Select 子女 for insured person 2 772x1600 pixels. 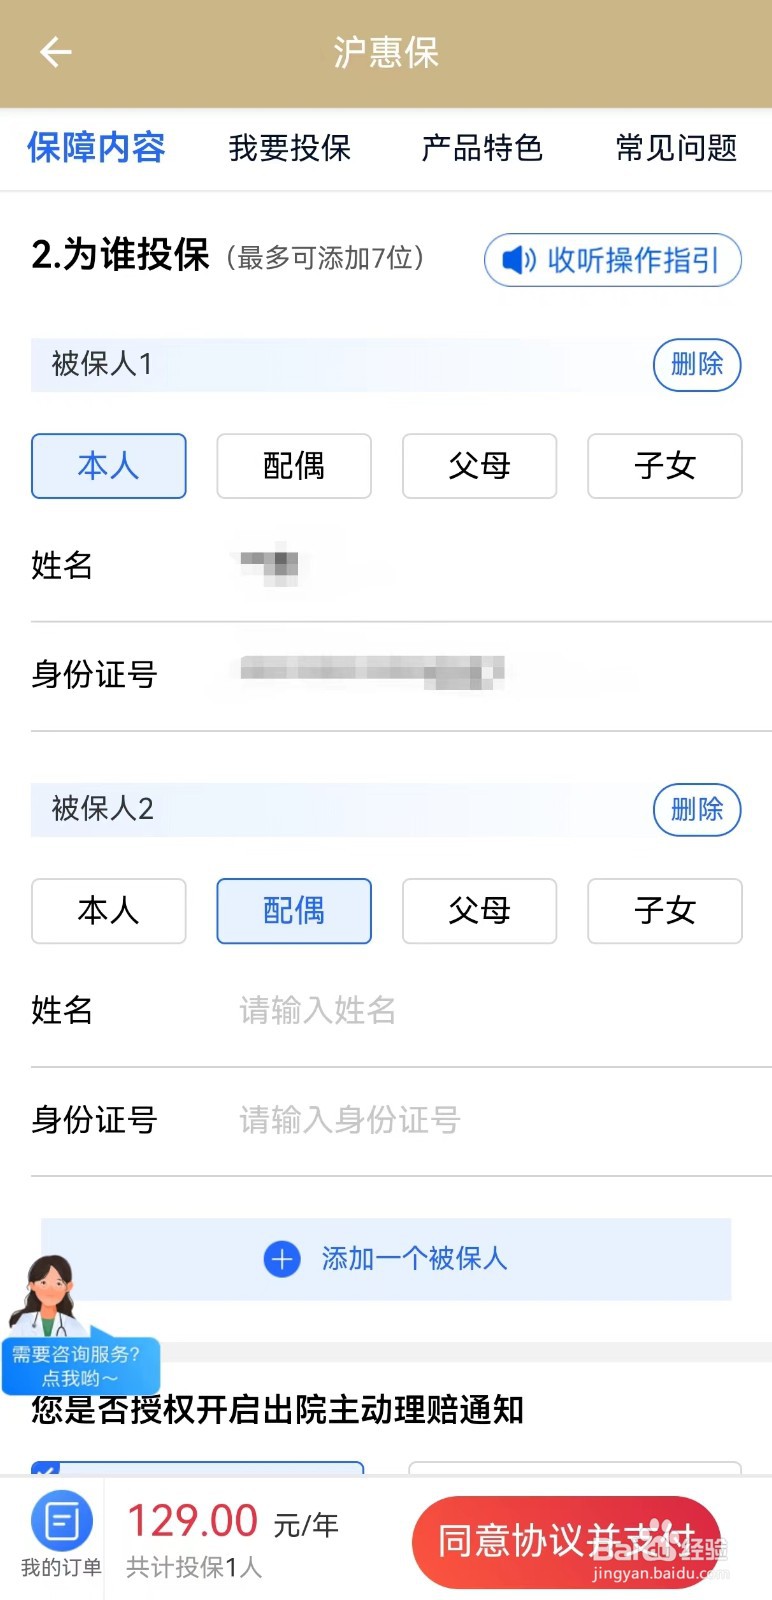(665, 911)
